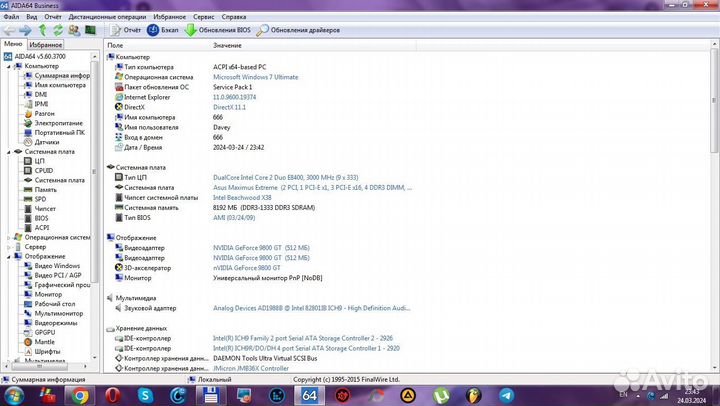Open the Отчёт report toolbar button
Screen dimensions: 720x406
pyautogui.click(x=125, y=30)
